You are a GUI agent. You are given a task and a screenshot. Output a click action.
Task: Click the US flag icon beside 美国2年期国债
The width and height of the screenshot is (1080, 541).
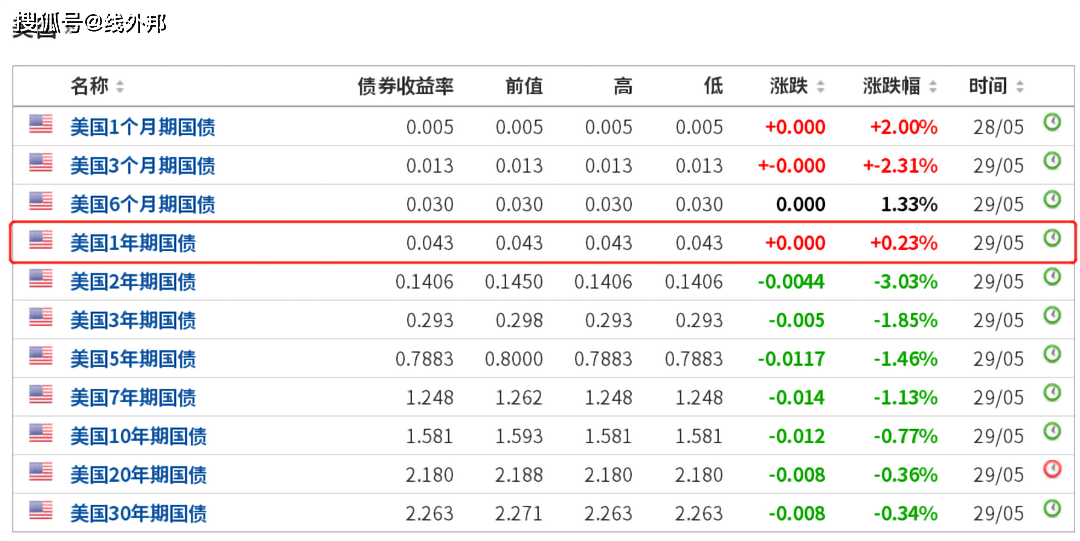[x=41, y=278]
